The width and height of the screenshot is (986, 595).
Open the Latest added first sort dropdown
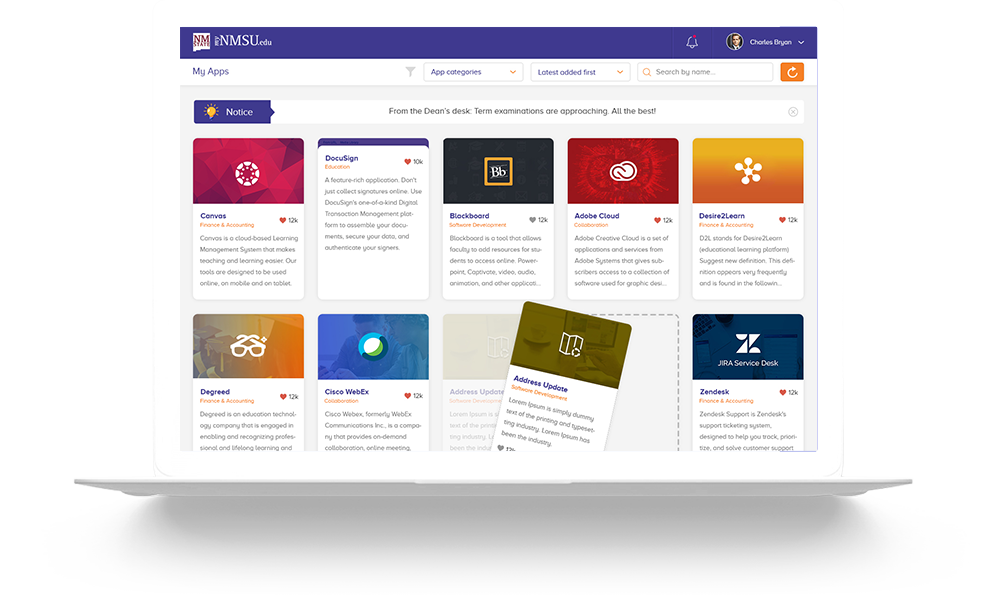(x=580, y=72)
